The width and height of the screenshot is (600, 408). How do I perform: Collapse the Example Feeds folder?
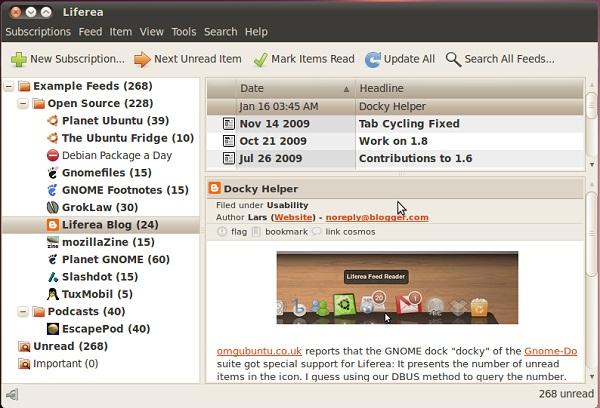(9, 87)
